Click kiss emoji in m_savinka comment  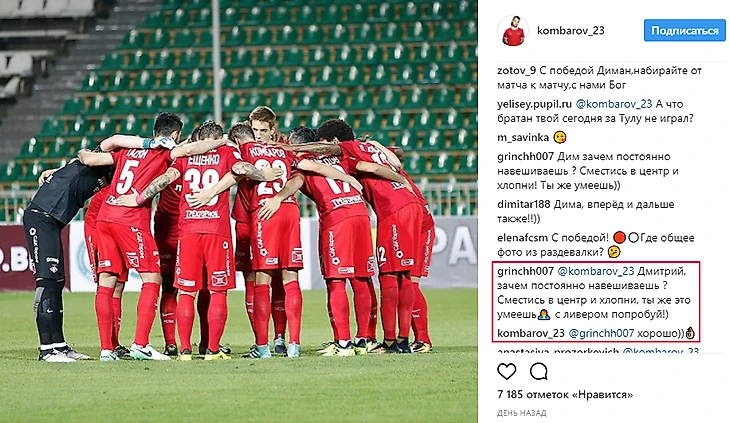coord(560,137)
